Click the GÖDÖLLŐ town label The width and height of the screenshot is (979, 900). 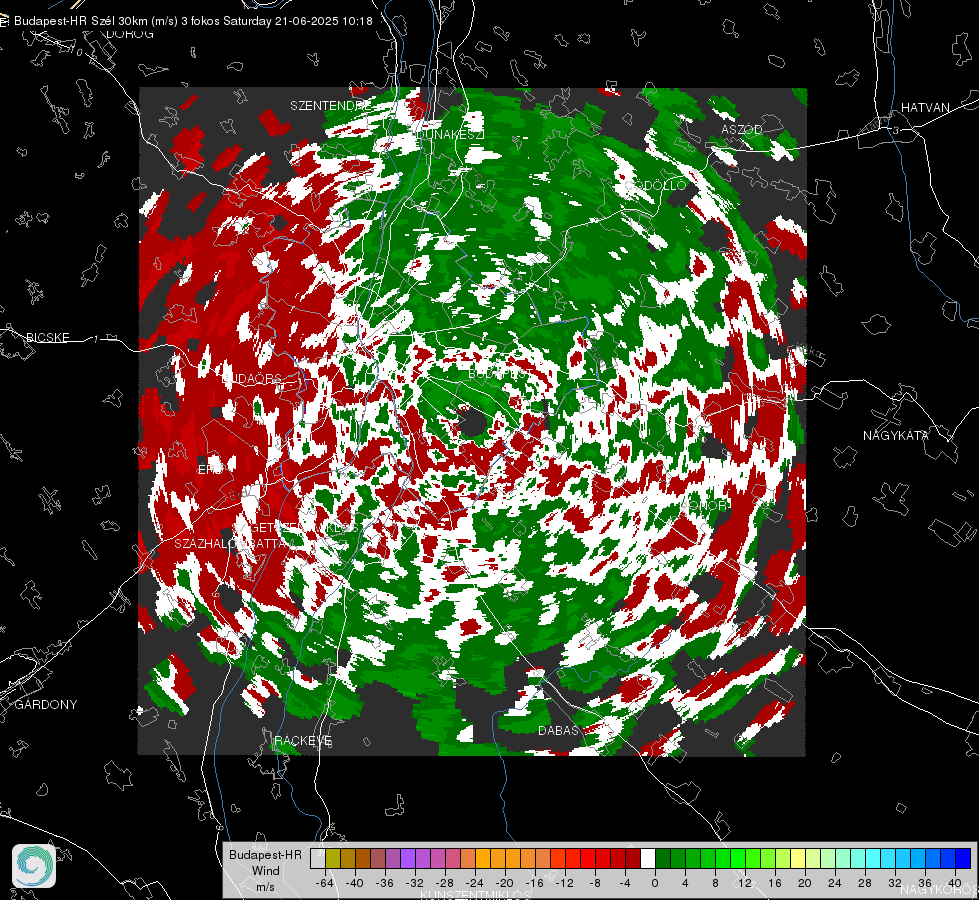[x=656, y=185]
